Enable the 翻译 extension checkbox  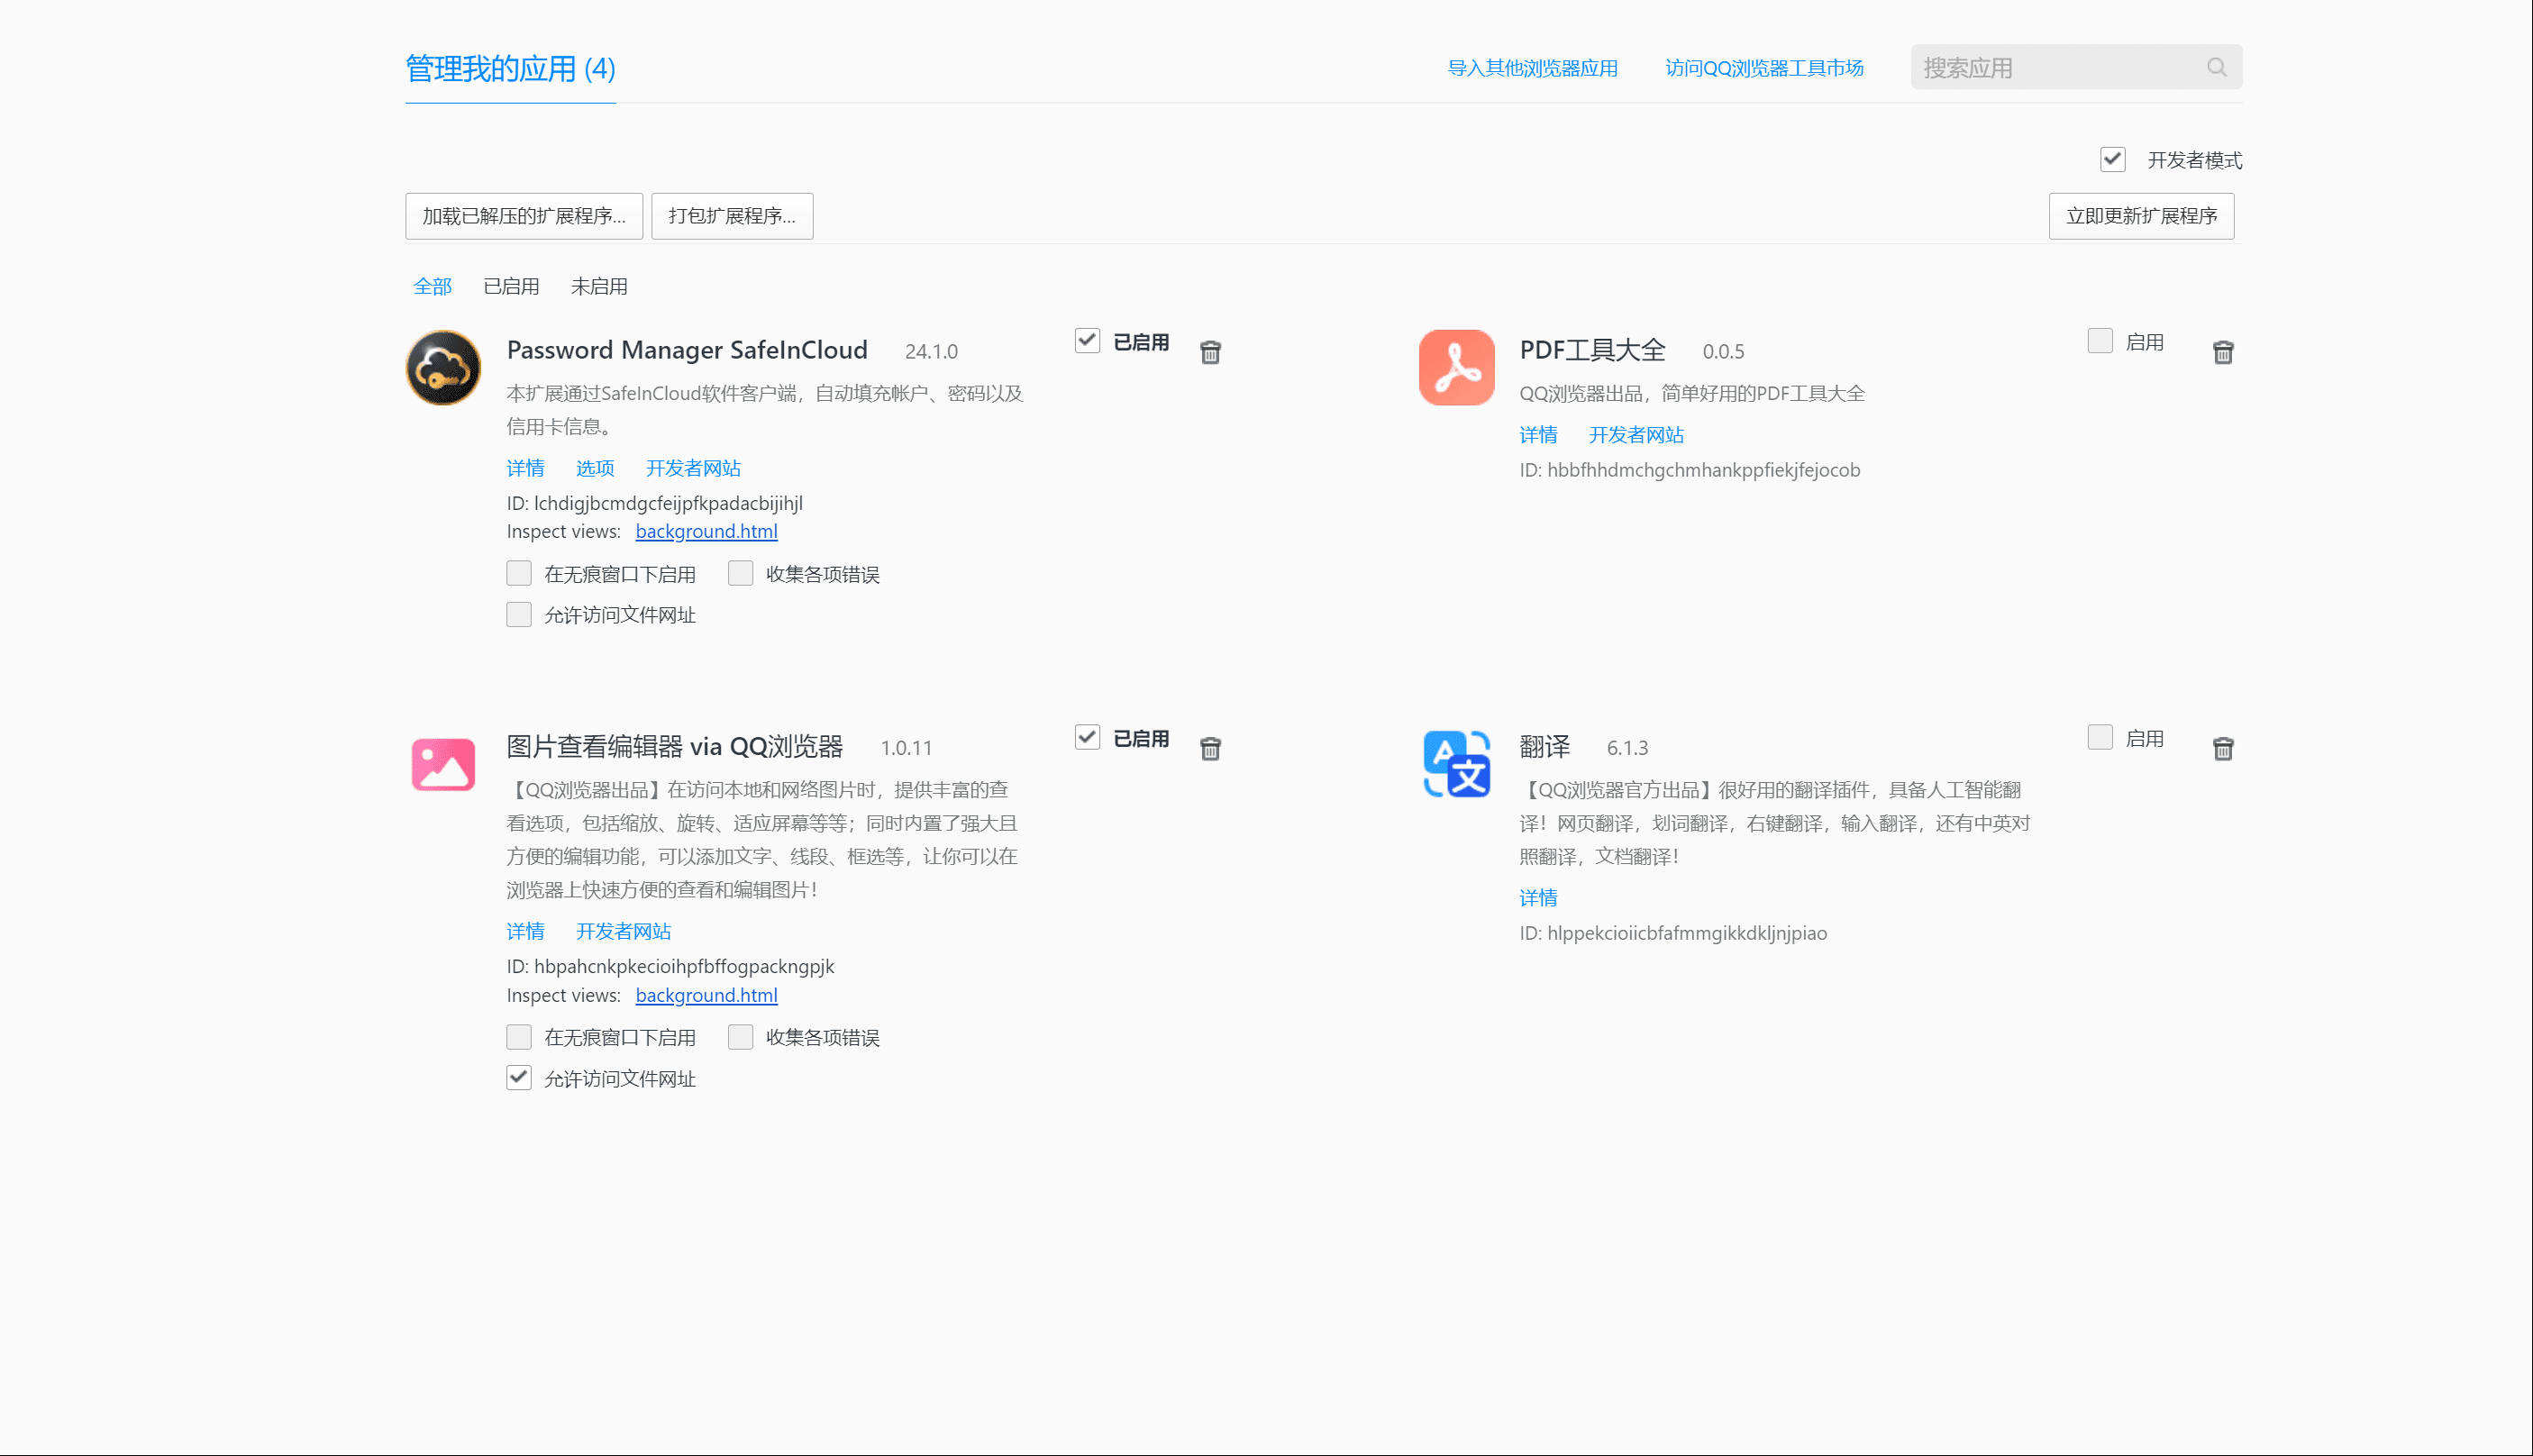(x=2100, y=738)
